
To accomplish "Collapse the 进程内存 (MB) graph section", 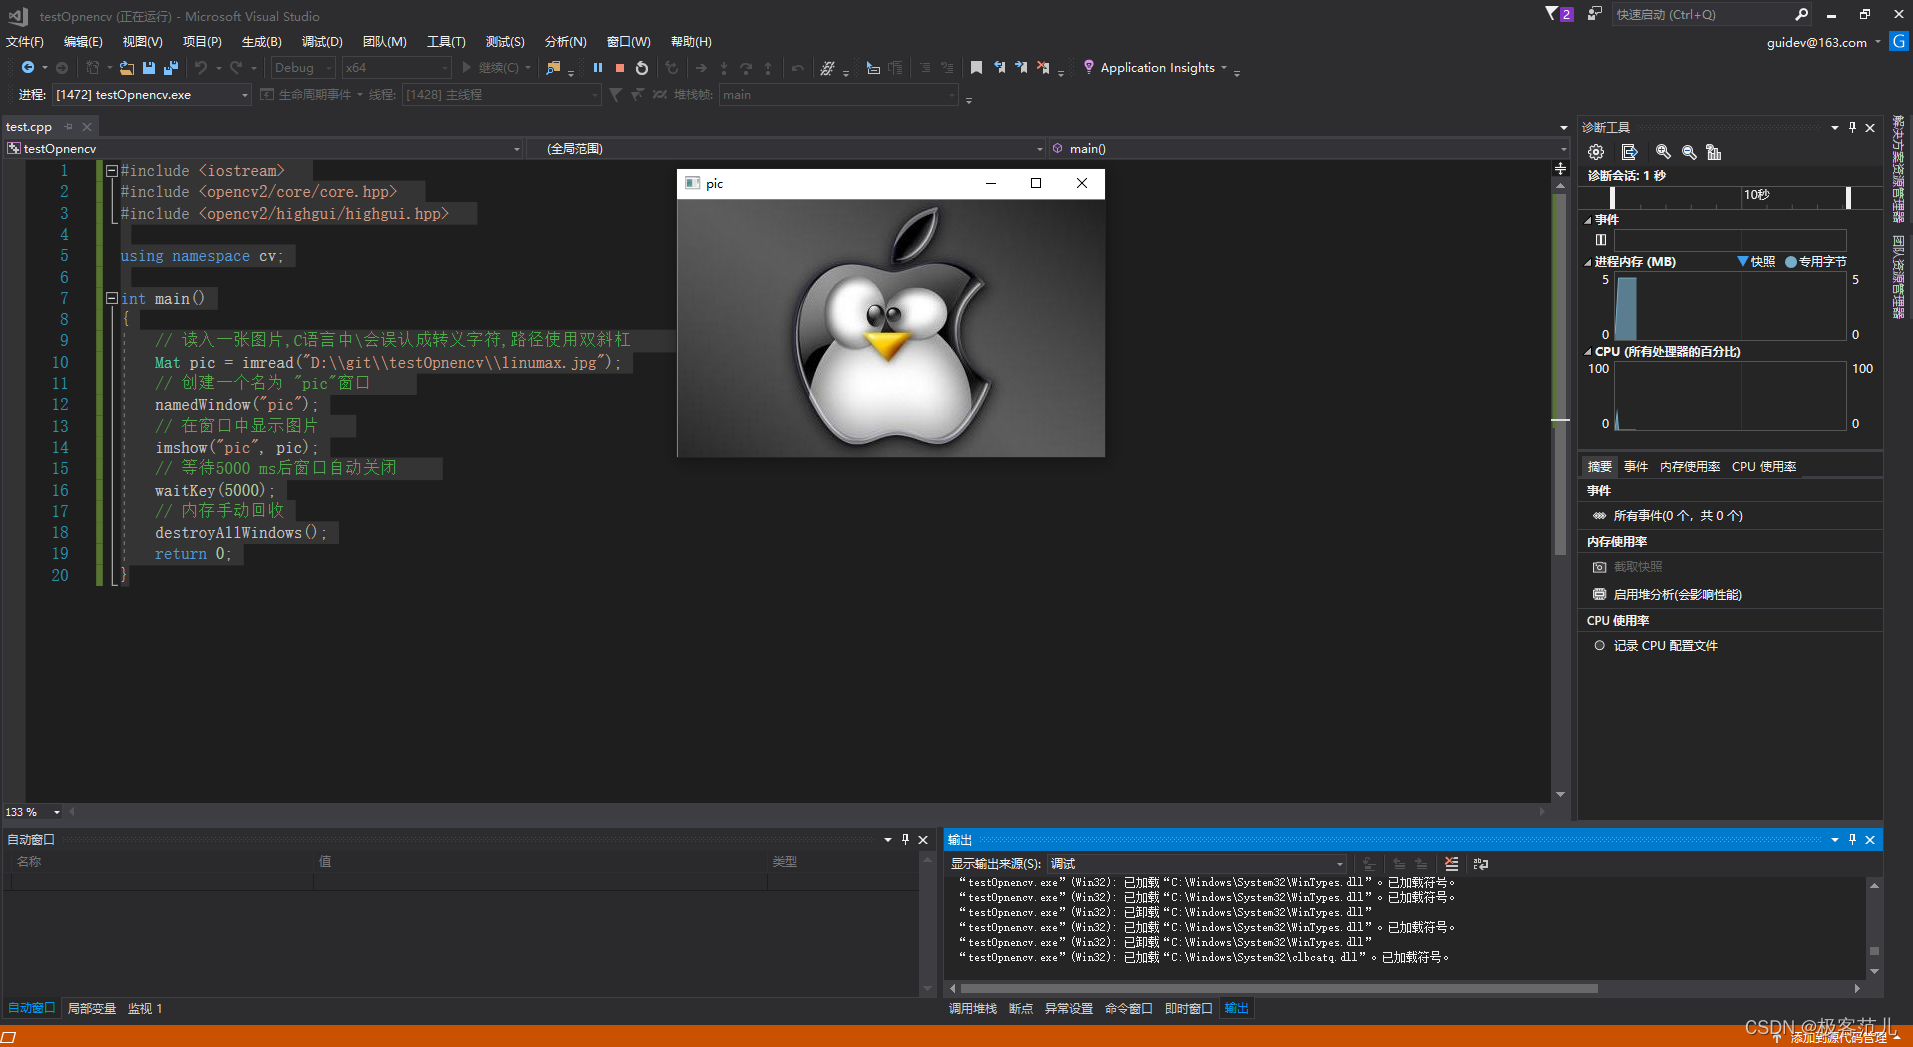I will click(1588, 262).
